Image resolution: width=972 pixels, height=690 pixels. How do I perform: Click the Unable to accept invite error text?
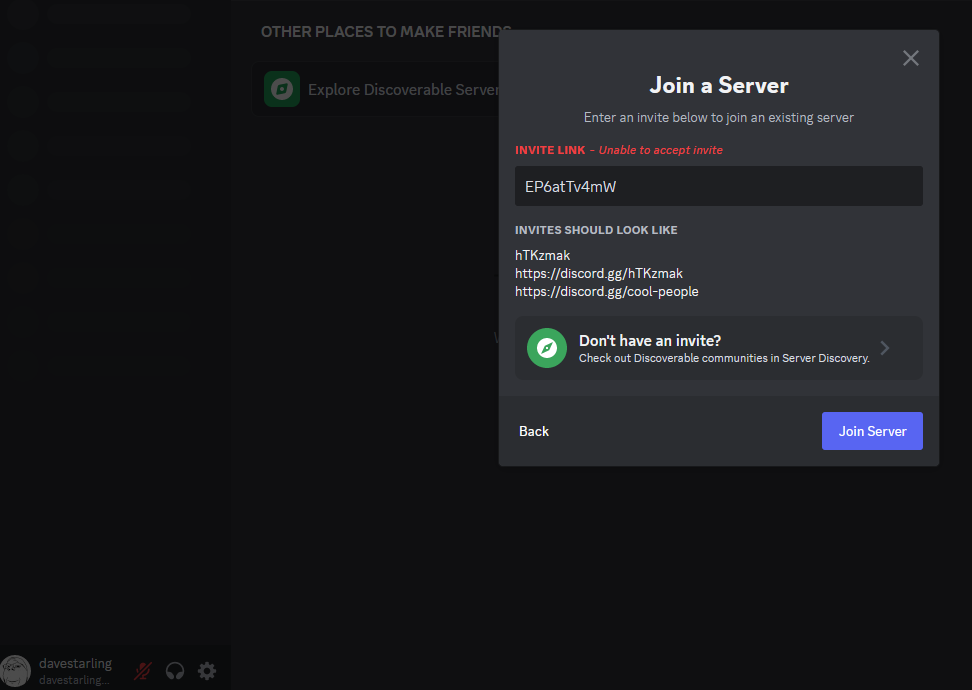click(661, 150)
